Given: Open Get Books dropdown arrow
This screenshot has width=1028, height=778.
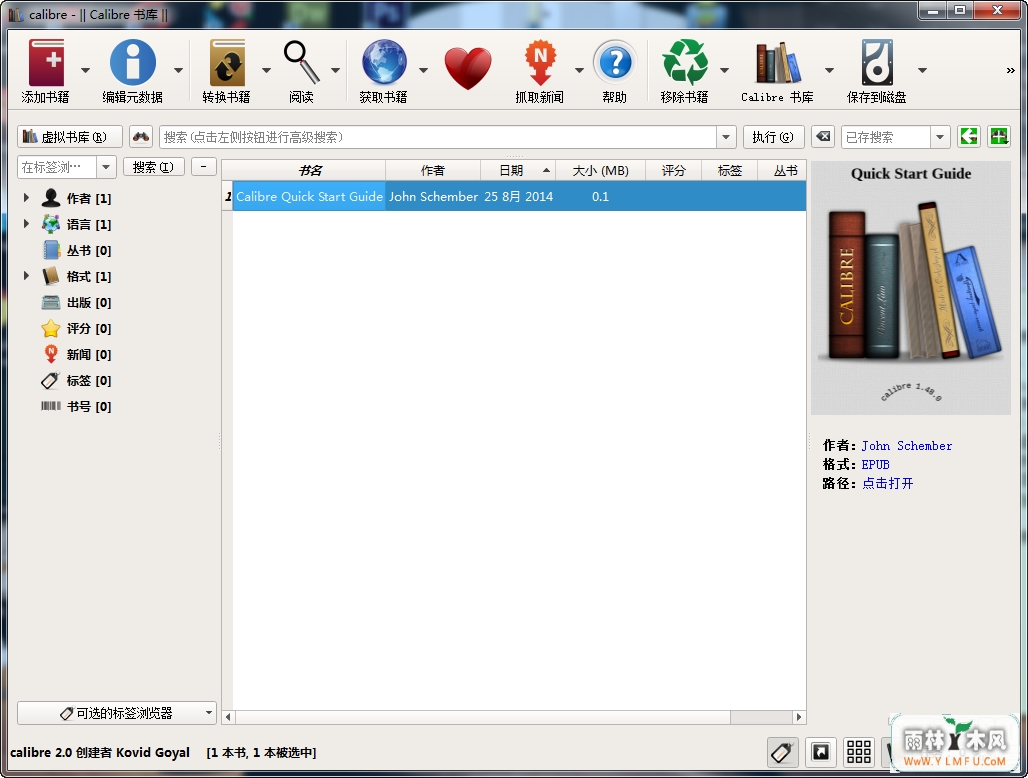Looking at the screenshot, I should click(424, 70).
